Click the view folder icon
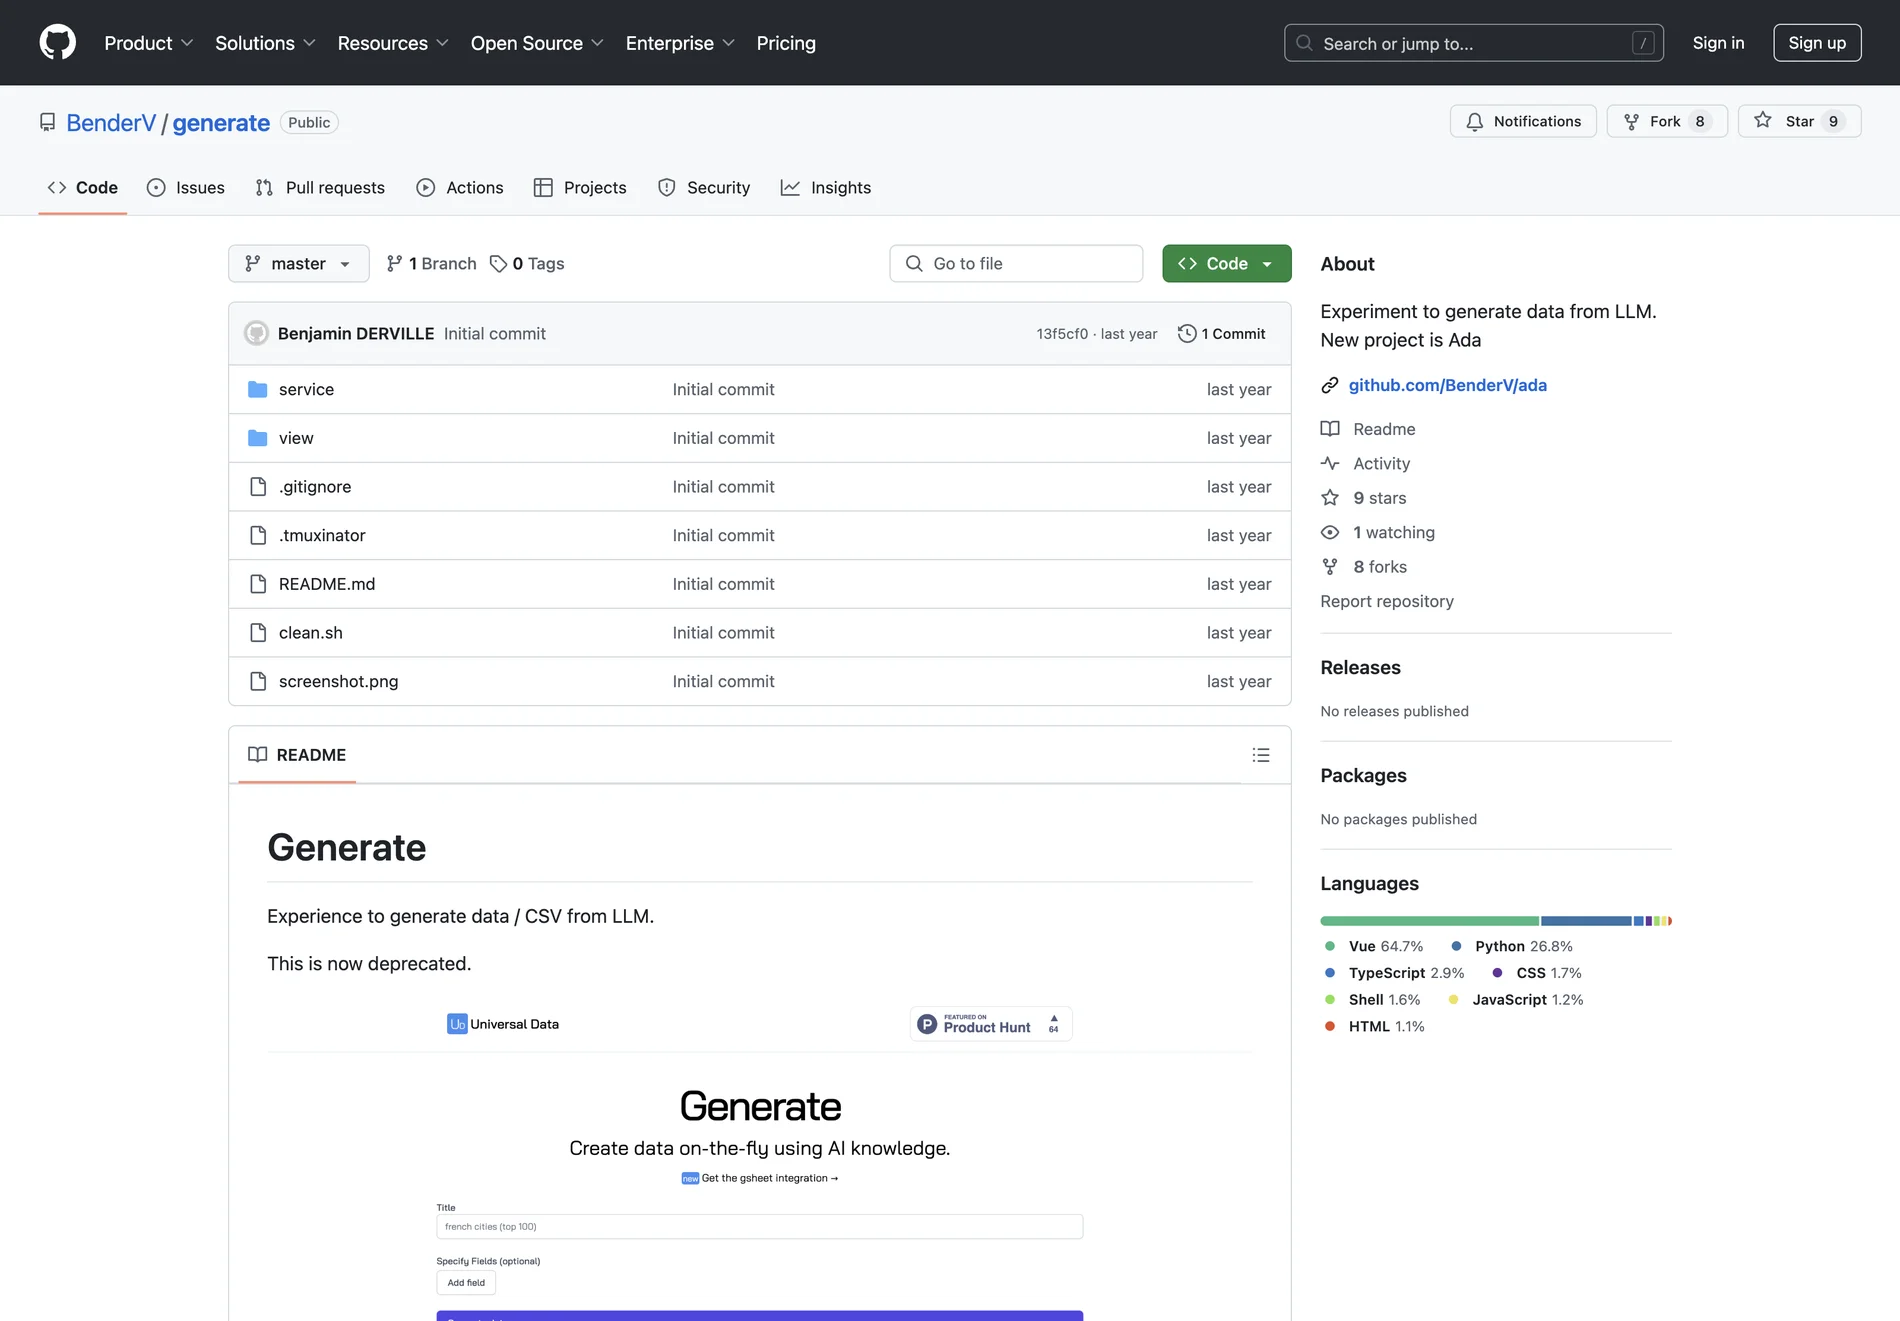 [257, 438]
